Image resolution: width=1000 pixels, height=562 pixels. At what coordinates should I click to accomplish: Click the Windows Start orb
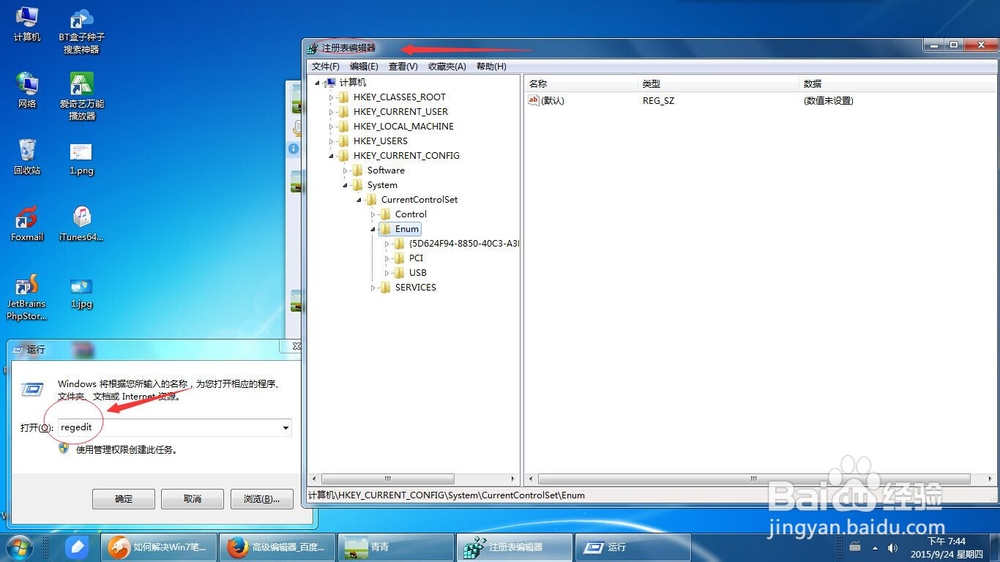(x=20, y=548)
